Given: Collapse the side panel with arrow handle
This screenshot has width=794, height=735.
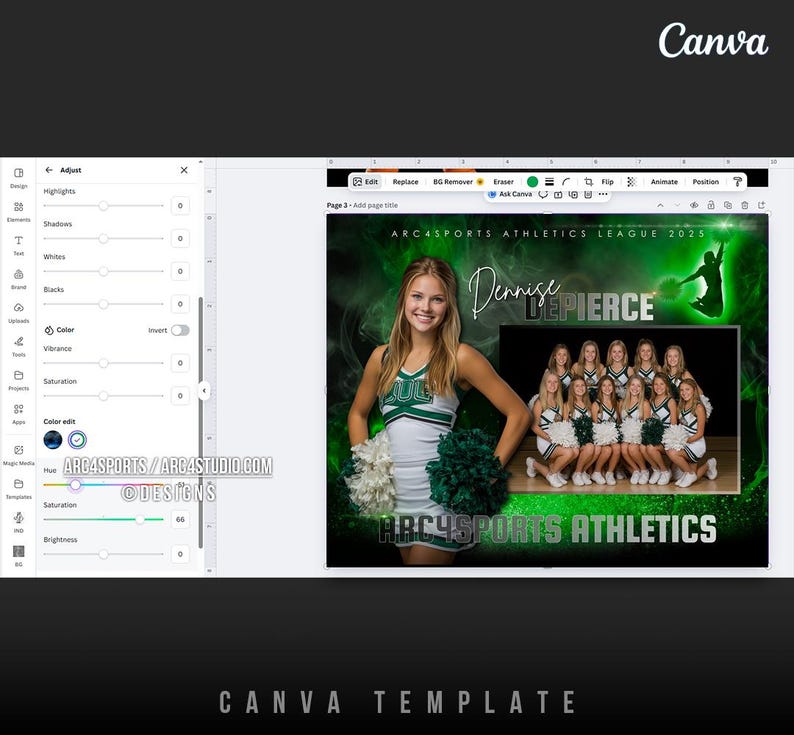Looking at the screenshot, I should [204, 391].
